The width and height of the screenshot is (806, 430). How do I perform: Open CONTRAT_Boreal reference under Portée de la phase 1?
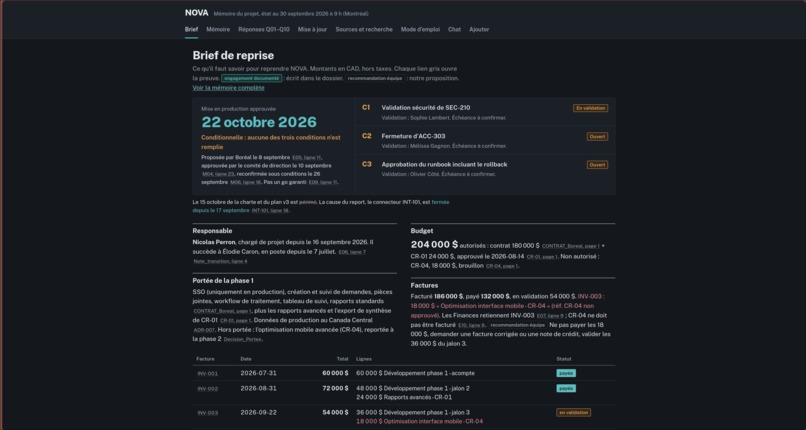pyautogui.click(x=223, y=311)
